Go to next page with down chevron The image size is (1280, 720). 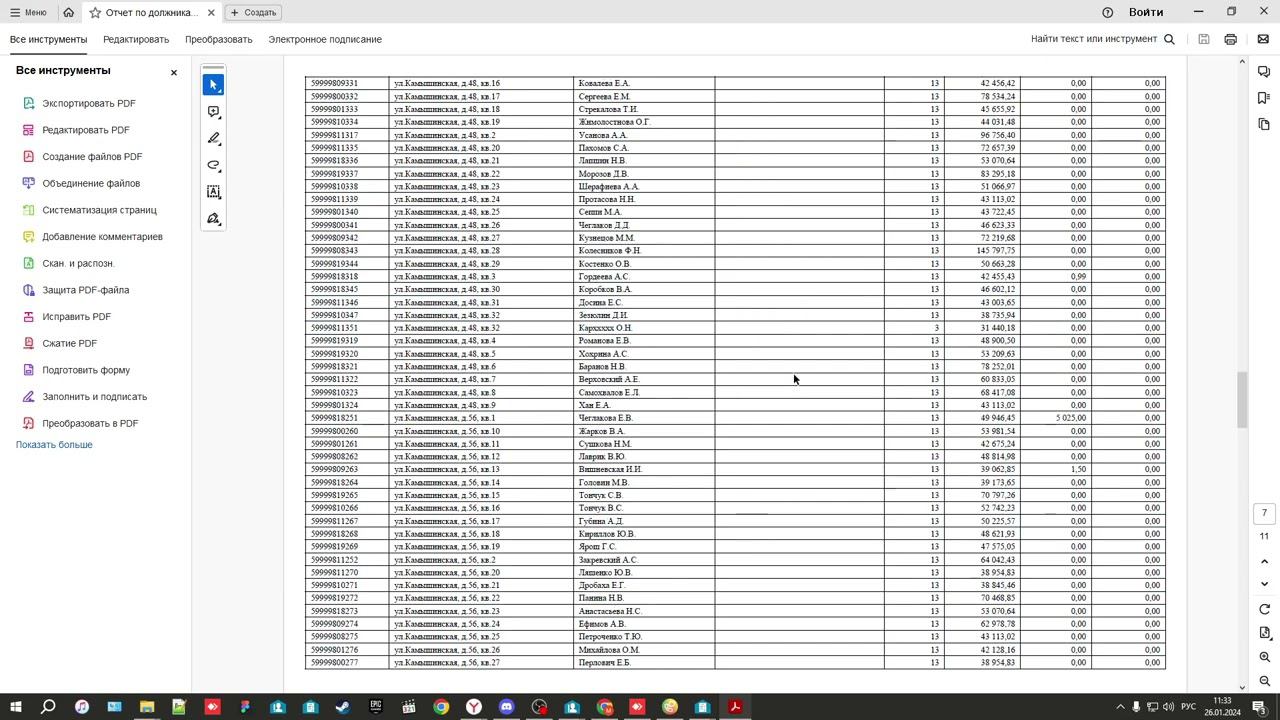coord(1264,584)
